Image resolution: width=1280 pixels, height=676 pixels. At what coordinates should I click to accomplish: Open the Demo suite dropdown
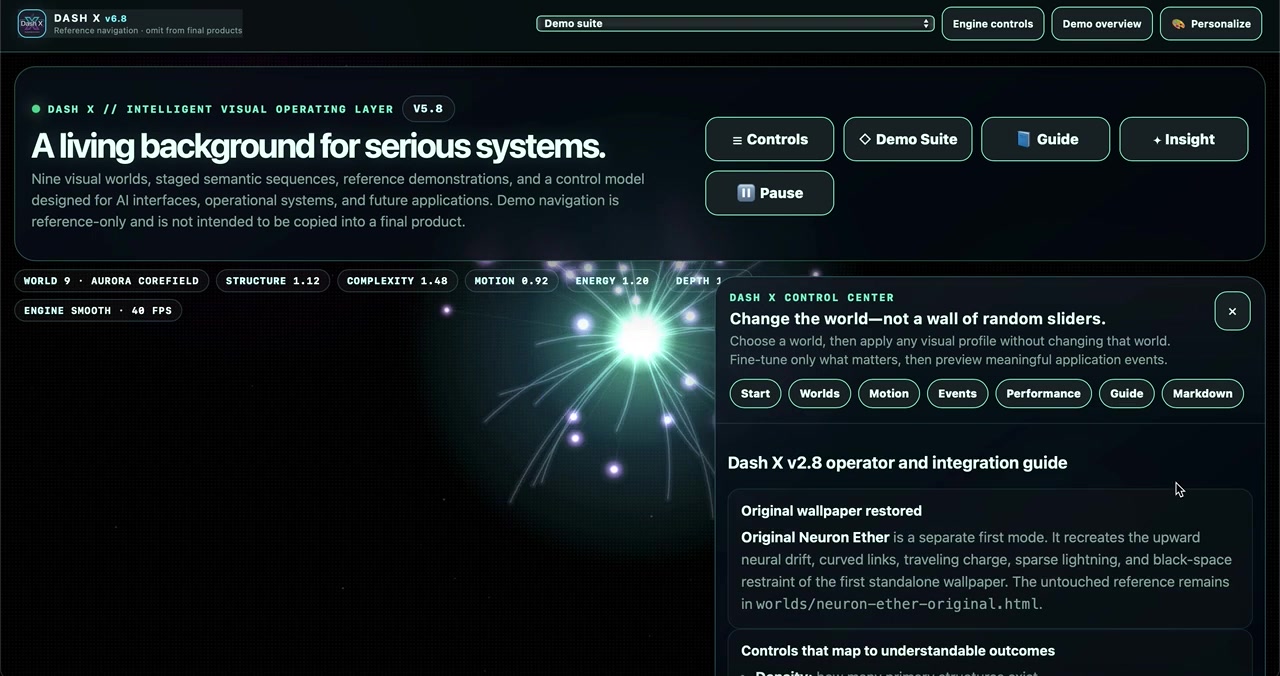[x=735, y=23]
